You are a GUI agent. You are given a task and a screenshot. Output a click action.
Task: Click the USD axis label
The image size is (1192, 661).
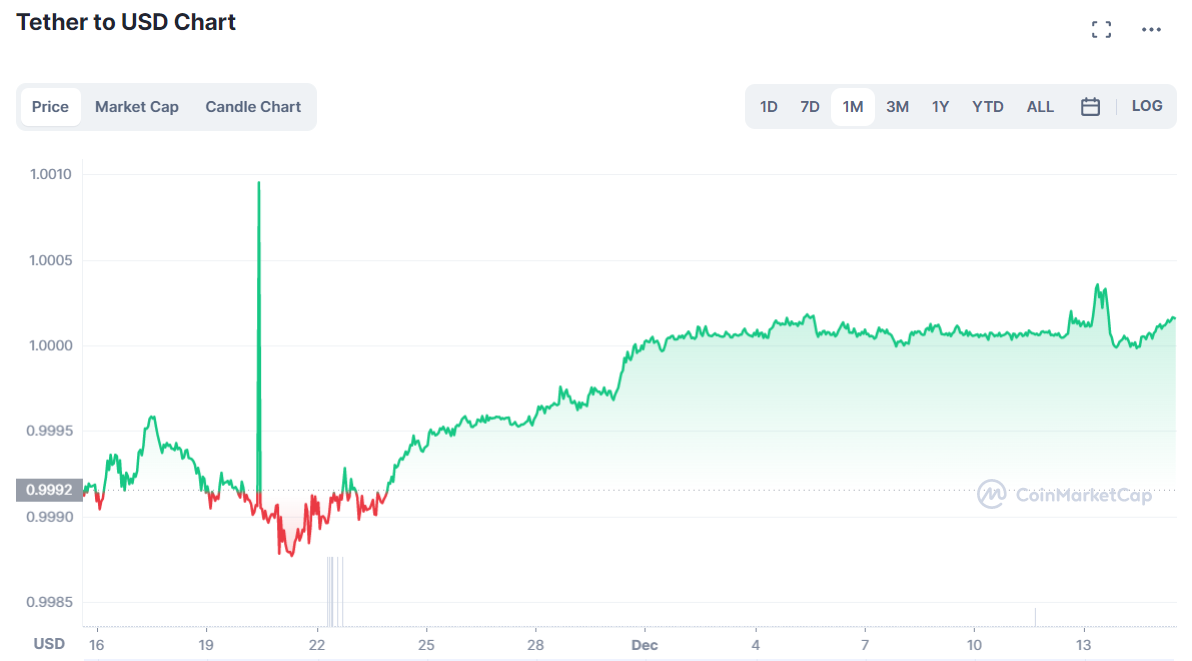pyautogui.click(x=48, y=643)
